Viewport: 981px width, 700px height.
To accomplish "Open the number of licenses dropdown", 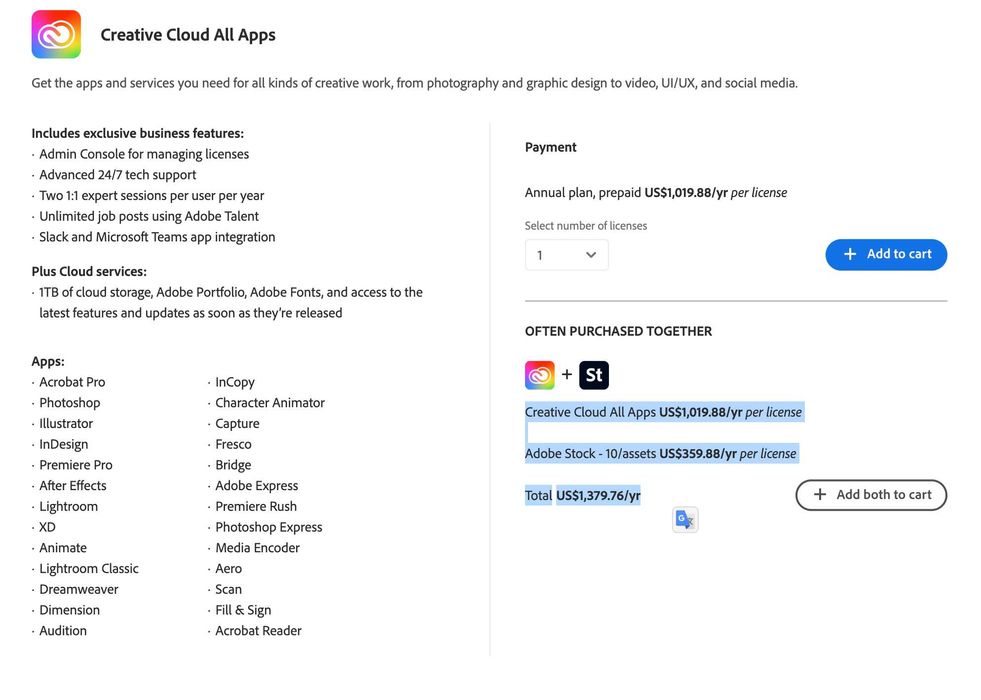I will coord(566,255).
